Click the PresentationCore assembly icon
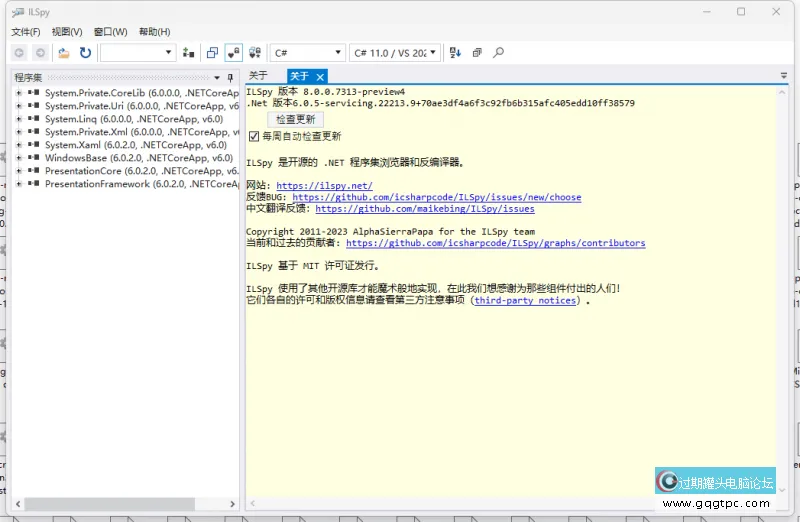 pyautogui.click(x=34, y=170)
